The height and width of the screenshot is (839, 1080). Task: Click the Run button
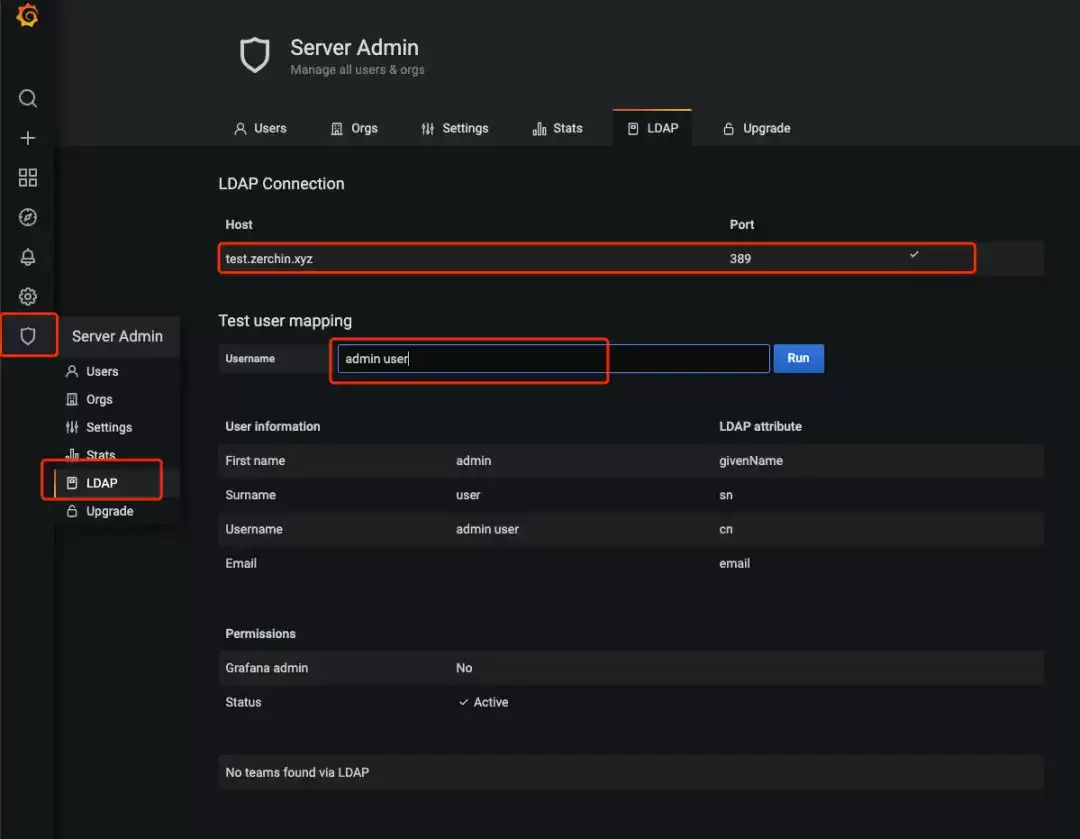click(x=798, y=358)
